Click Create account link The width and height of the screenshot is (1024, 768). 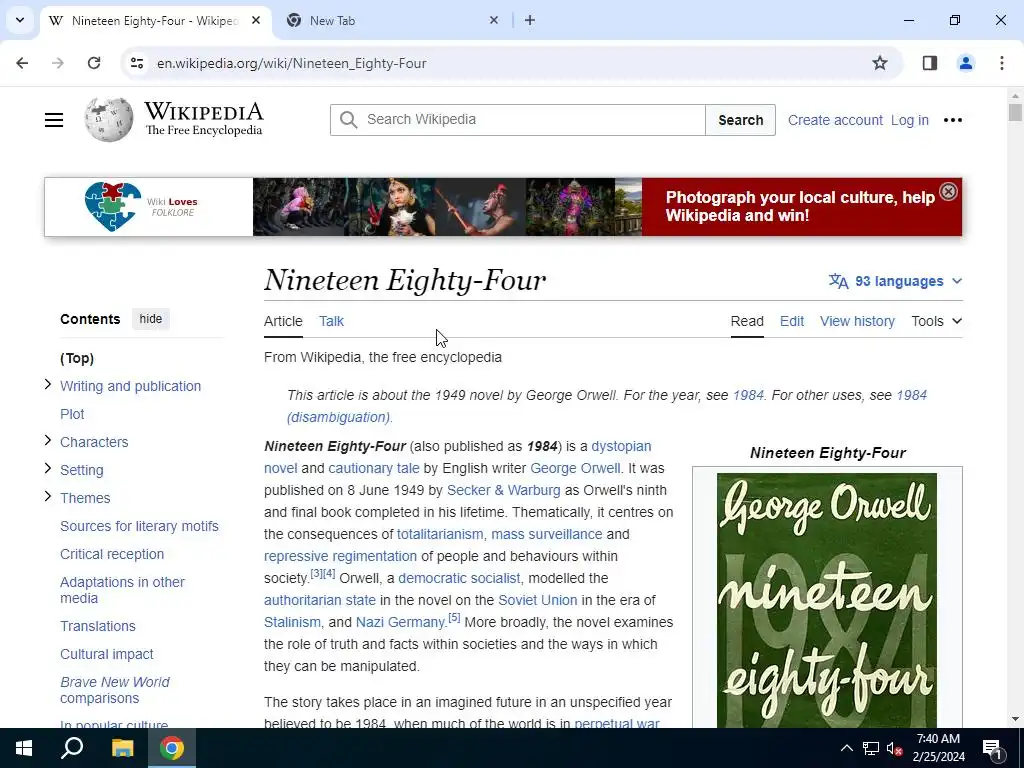point(835,120)
